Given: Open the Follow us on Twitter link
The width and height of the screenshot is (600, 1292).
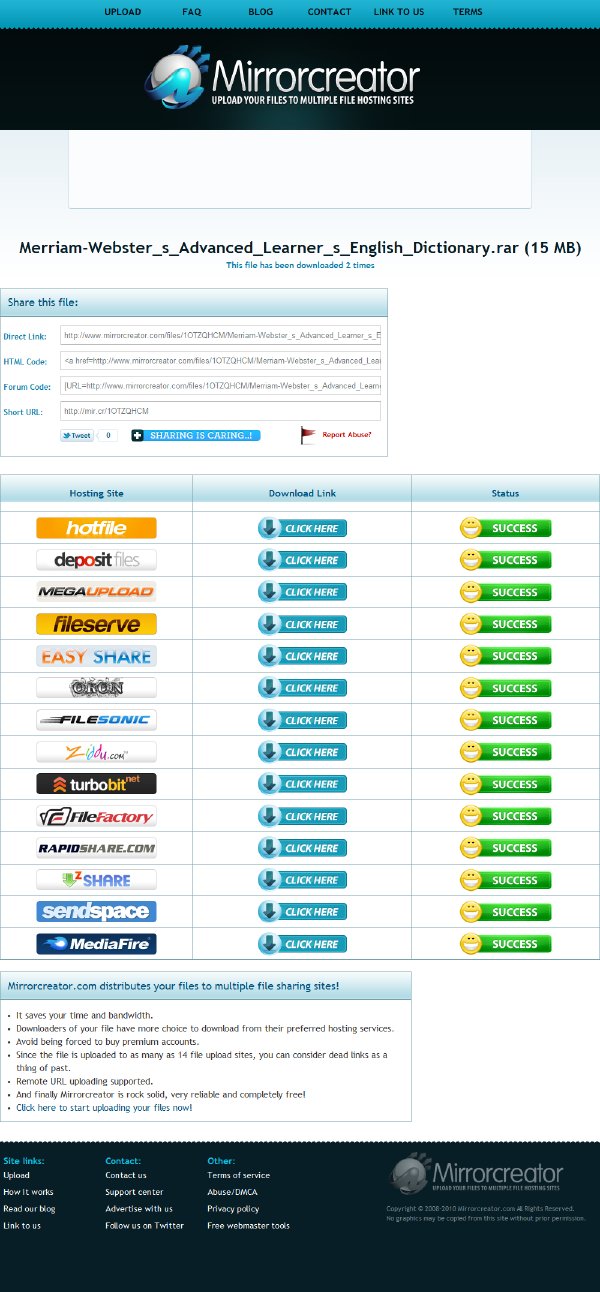Looking at the screenshot, I should pos(145,1226).
